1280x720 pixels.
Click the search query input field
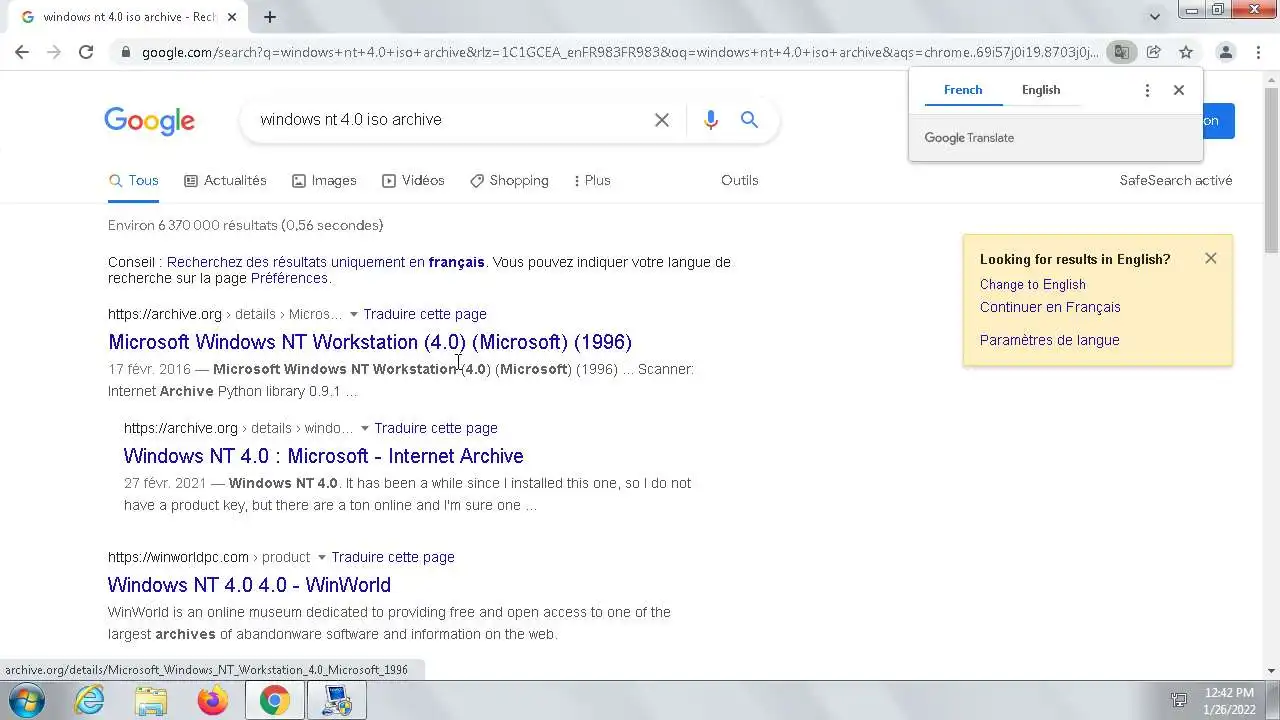click(450, 120)
